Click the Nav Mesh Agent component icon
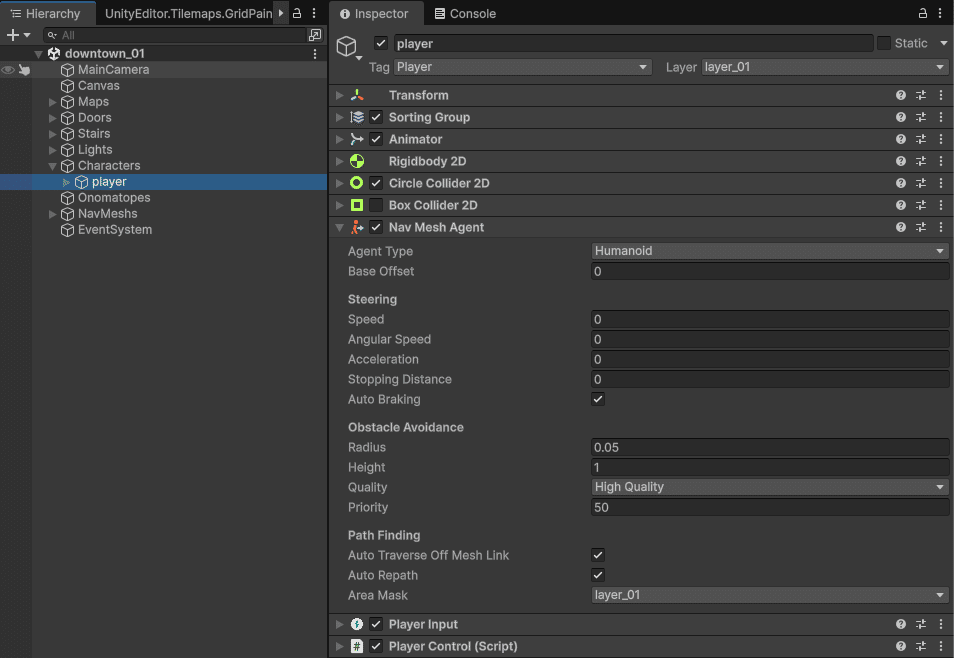The image size is (954, 658). point(356,227)
